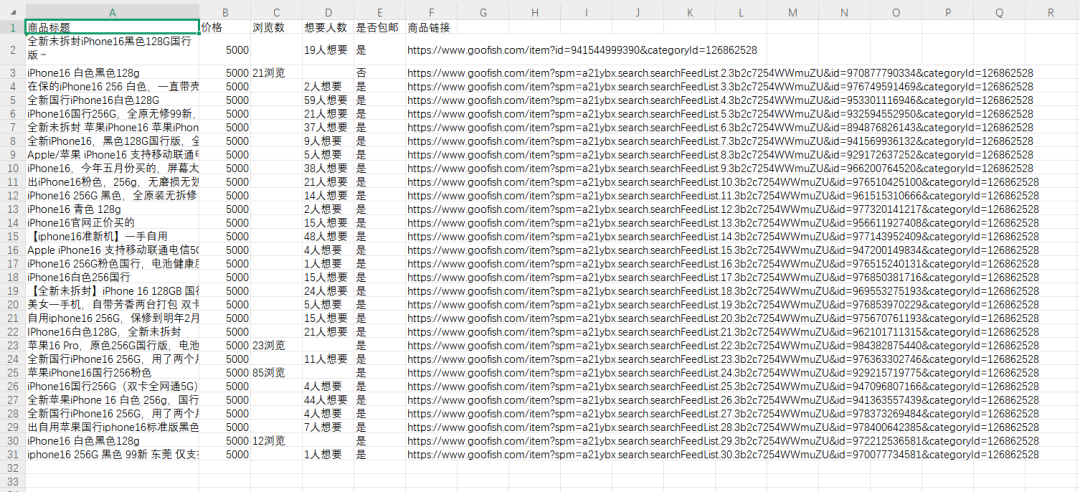The width and height of the screenshot is (1080, 492).
Task: Select column E header
Action: pos(380,12)
